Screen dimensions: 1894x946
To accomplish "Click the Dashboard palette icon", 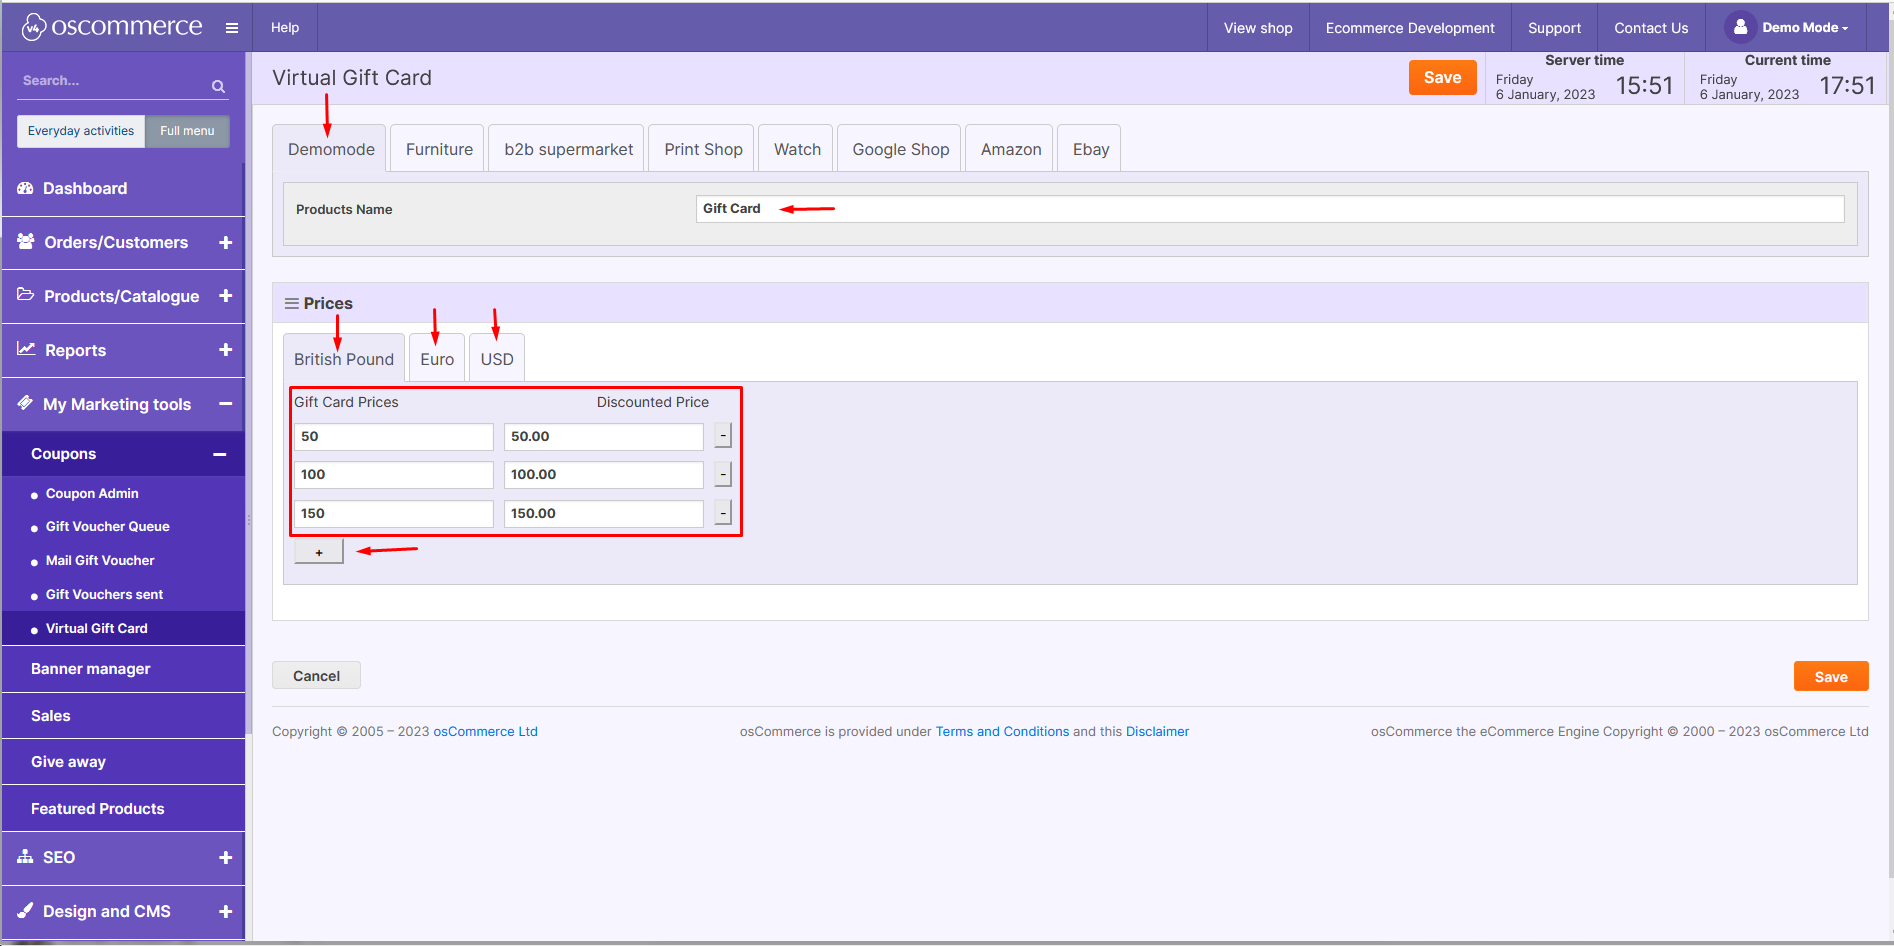I will click(26, 188).
